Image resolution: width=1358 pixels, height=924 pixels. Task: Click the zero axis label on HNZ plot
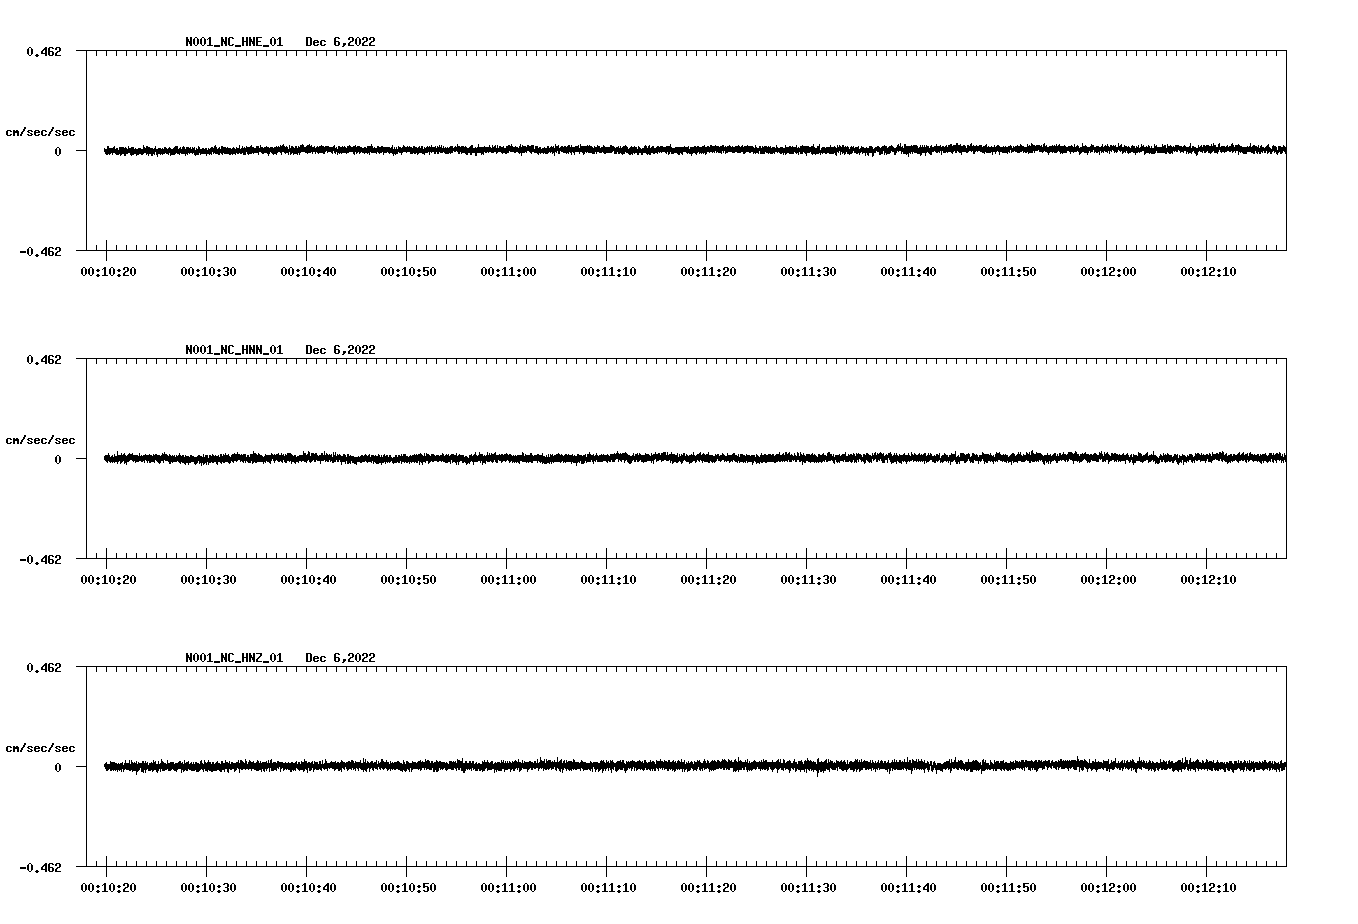[x=58, y=768]
